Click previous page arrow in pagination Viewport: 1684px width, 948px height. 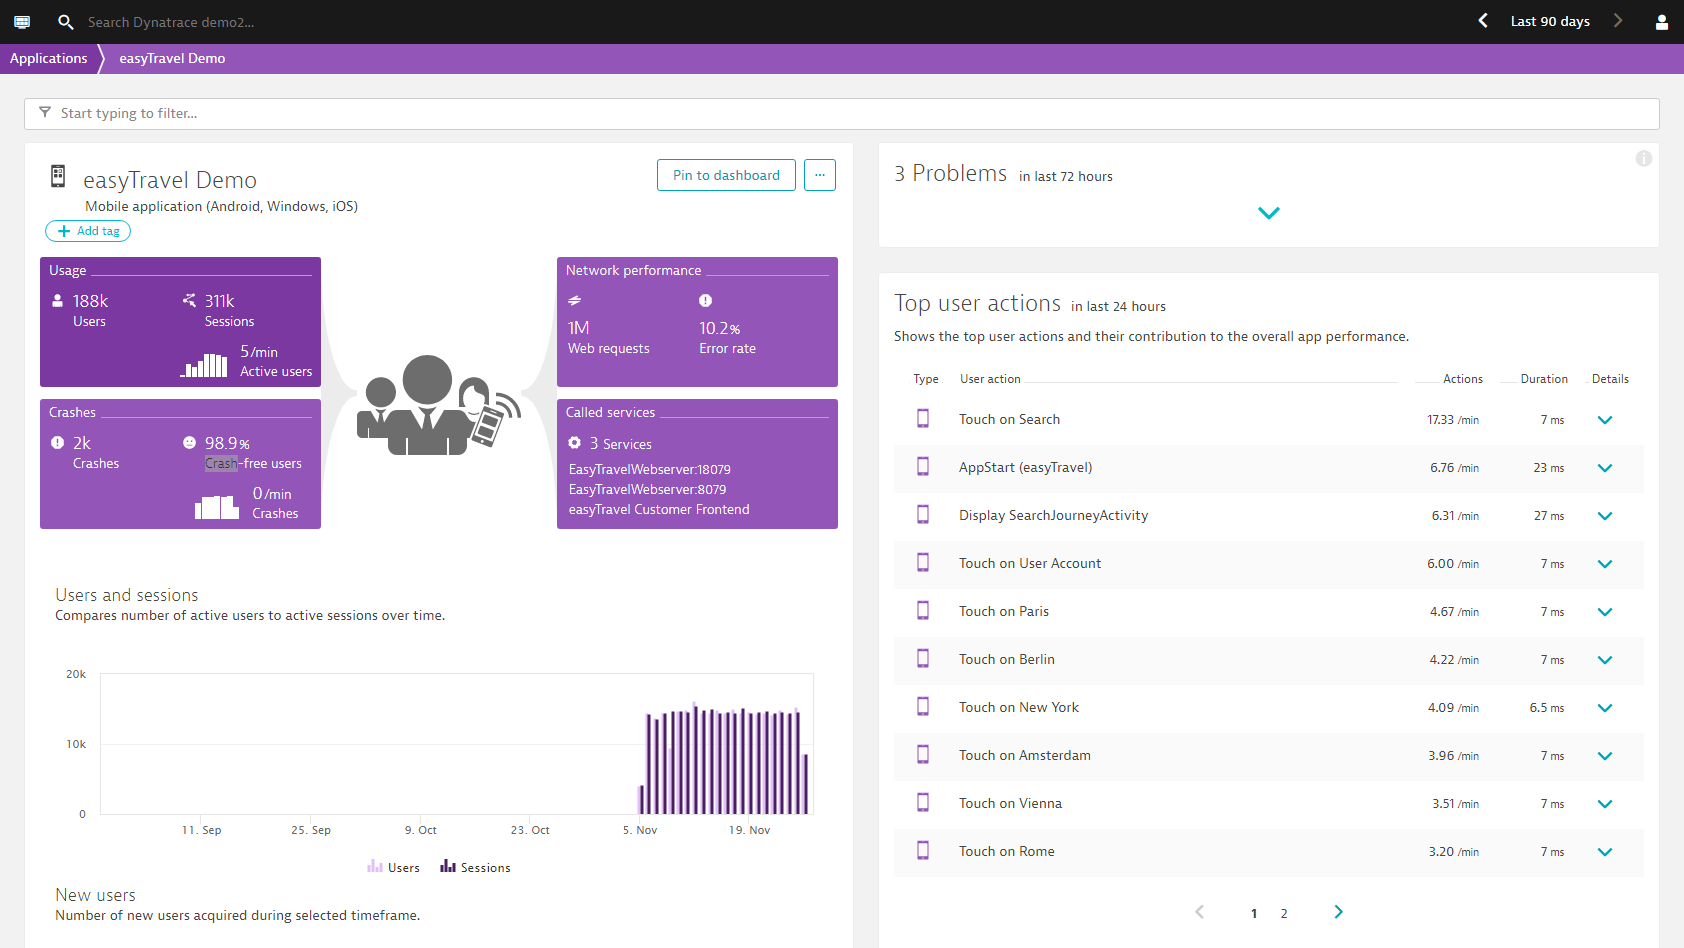pyautogui.click(x=1200, y=912)
